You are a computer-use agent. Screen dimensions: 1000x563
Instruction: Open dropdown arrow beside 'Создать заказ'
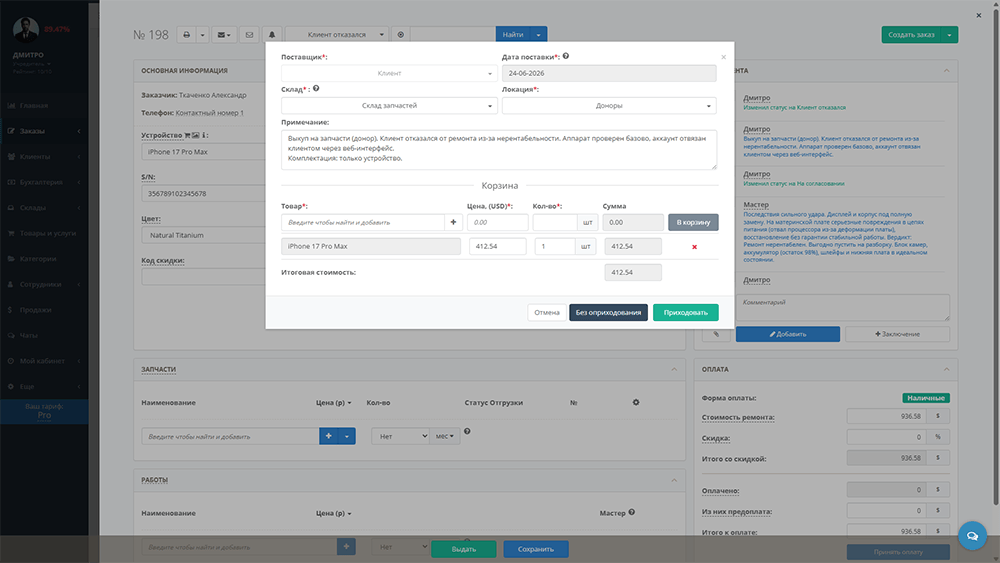click(x=950, y=34)
